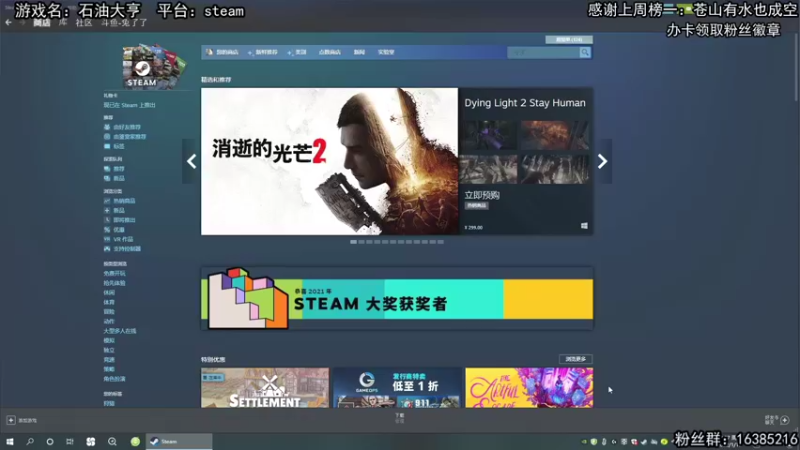Click the 即将推出 upcoming icon
This screenshot has width=800, height=450.
(x=107, y=220)
